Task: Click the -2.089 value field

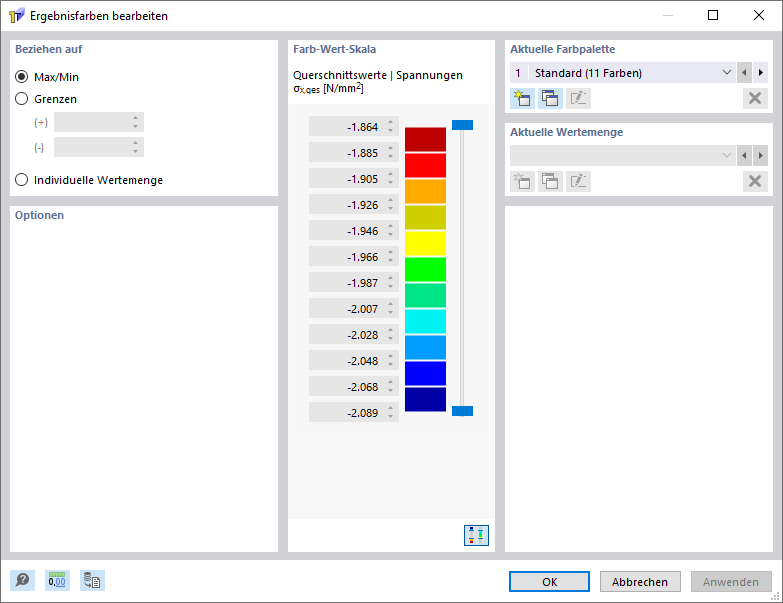Action: click(354, 412)
